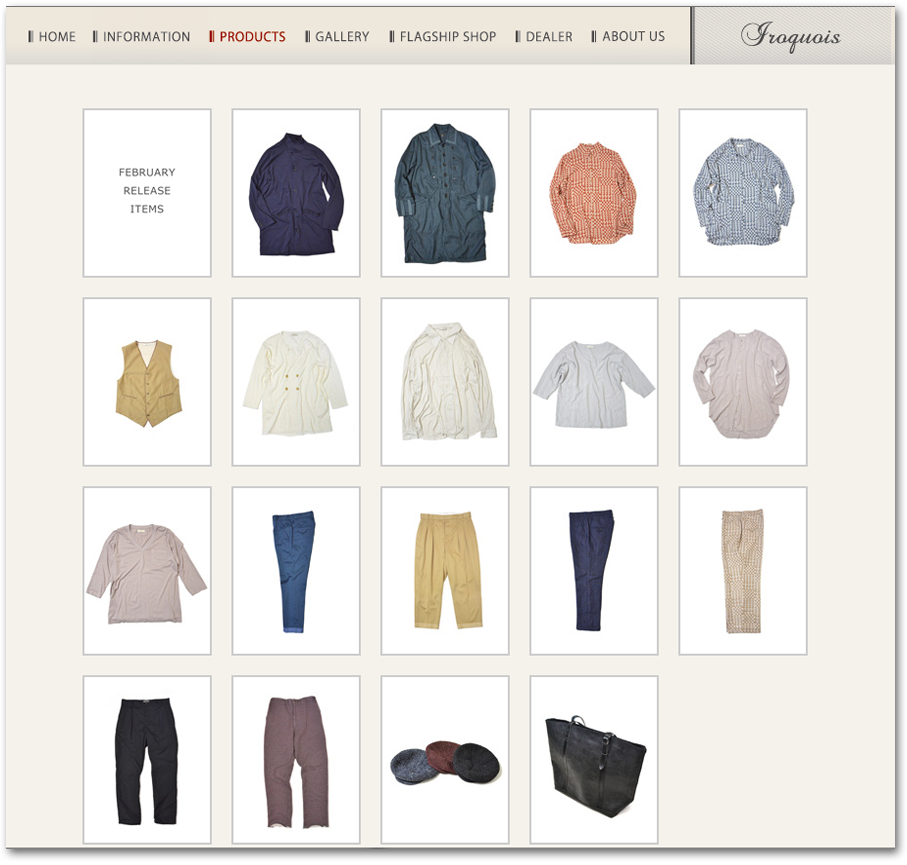Open the DEALER page

pos(544,36)
